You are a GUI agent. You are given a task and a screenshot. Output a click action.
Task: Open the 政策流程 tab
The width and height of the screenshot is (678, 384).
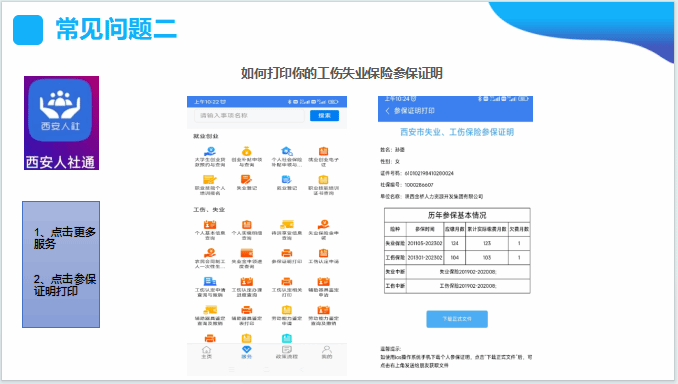[x=287, y=352]
